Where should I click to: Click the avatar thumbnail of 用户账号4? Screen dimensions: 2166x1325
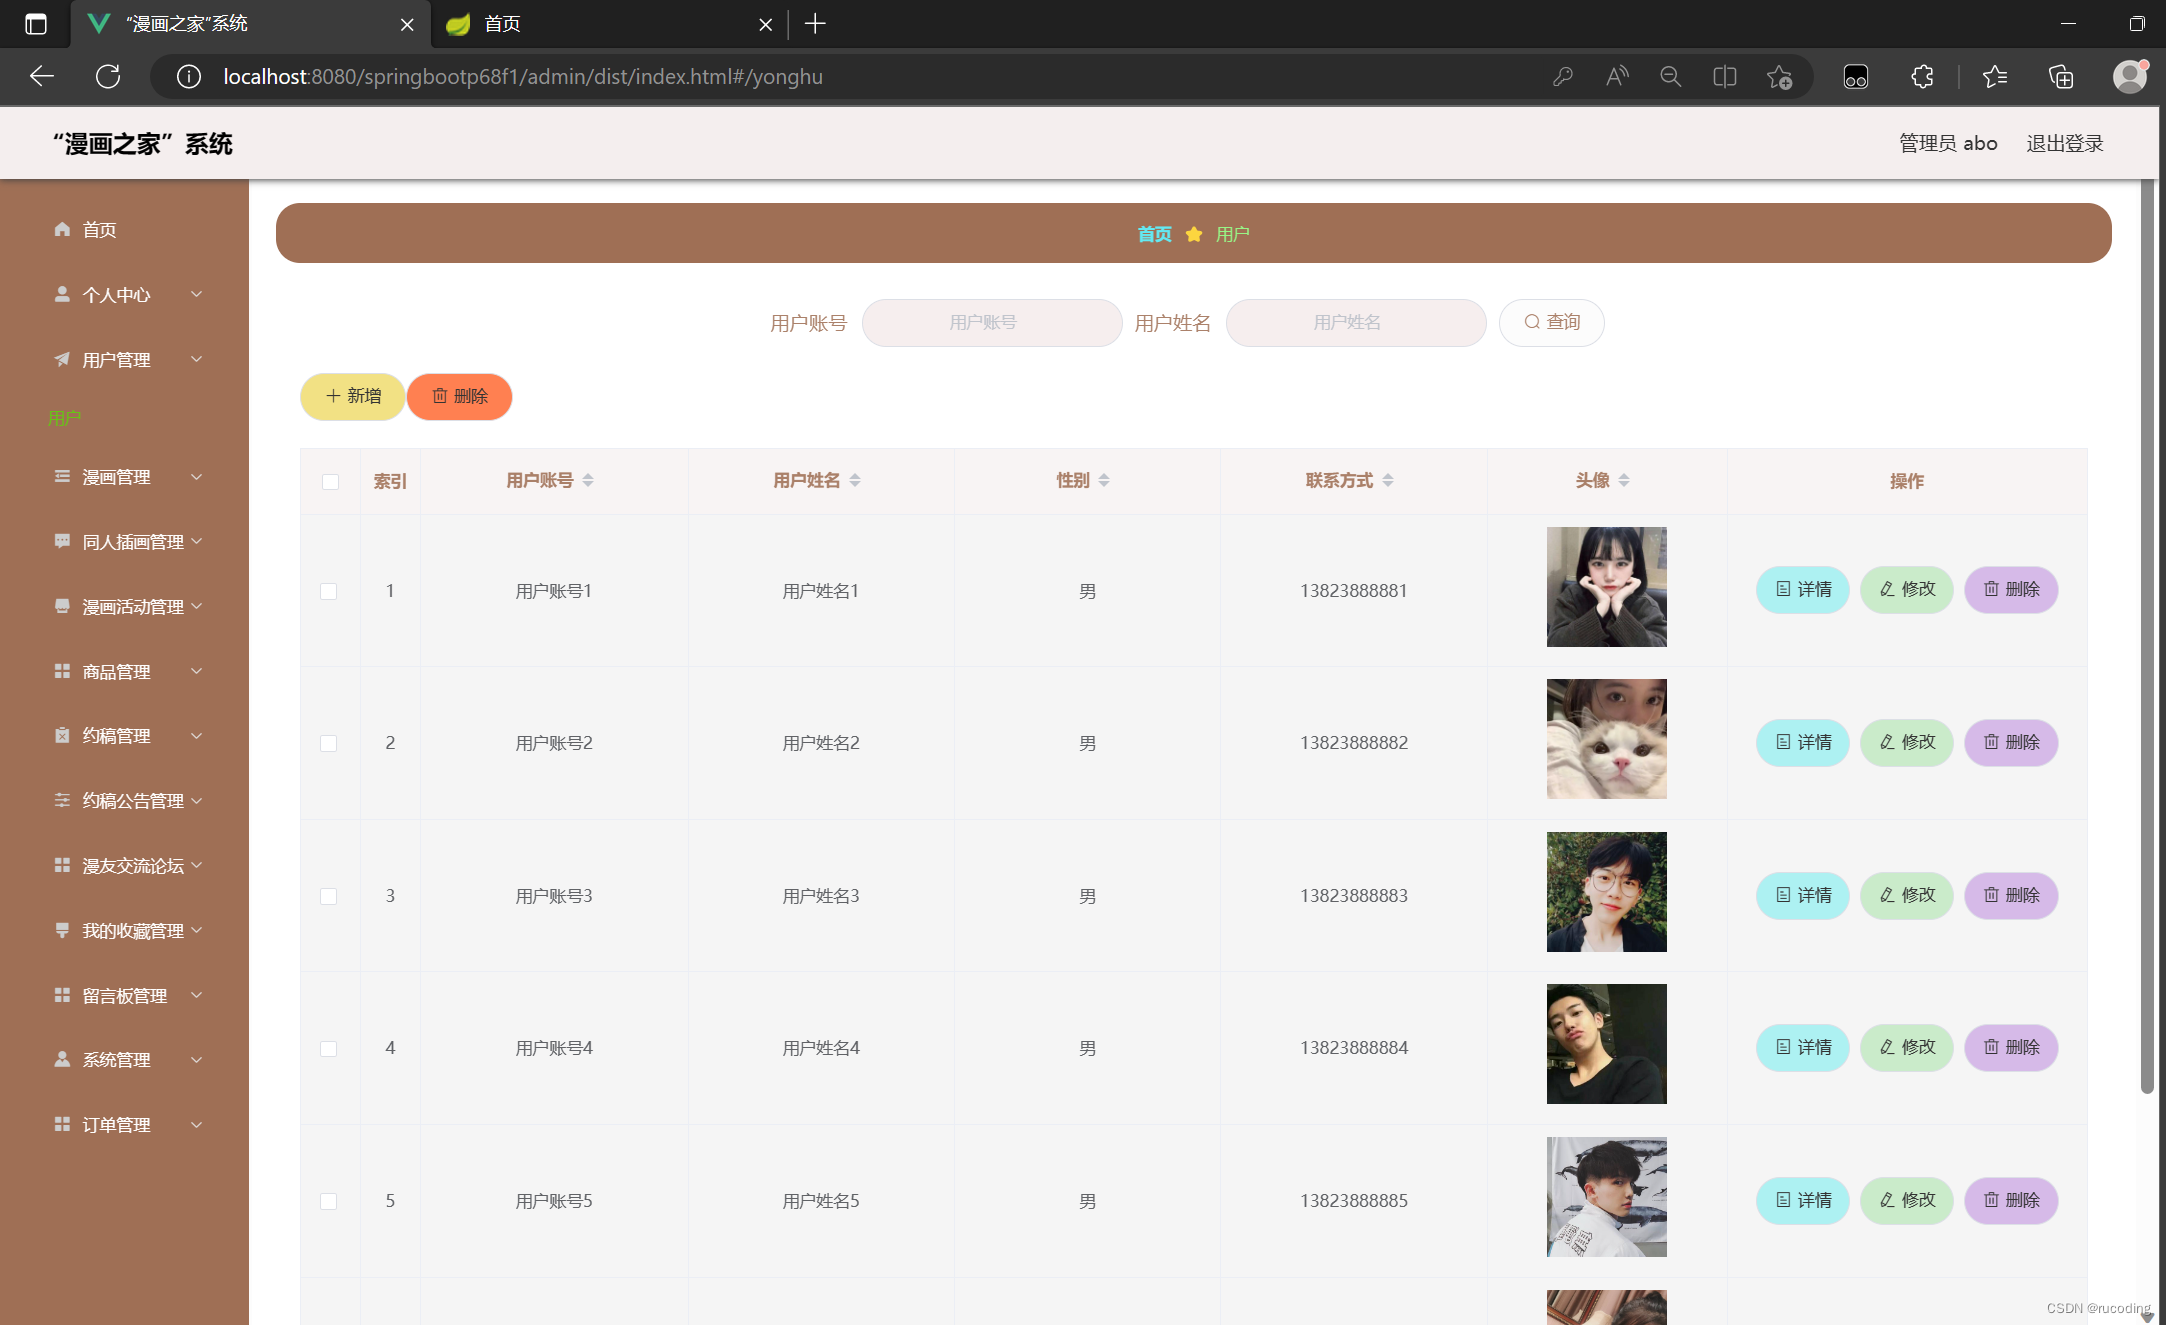[1606, 1044]
